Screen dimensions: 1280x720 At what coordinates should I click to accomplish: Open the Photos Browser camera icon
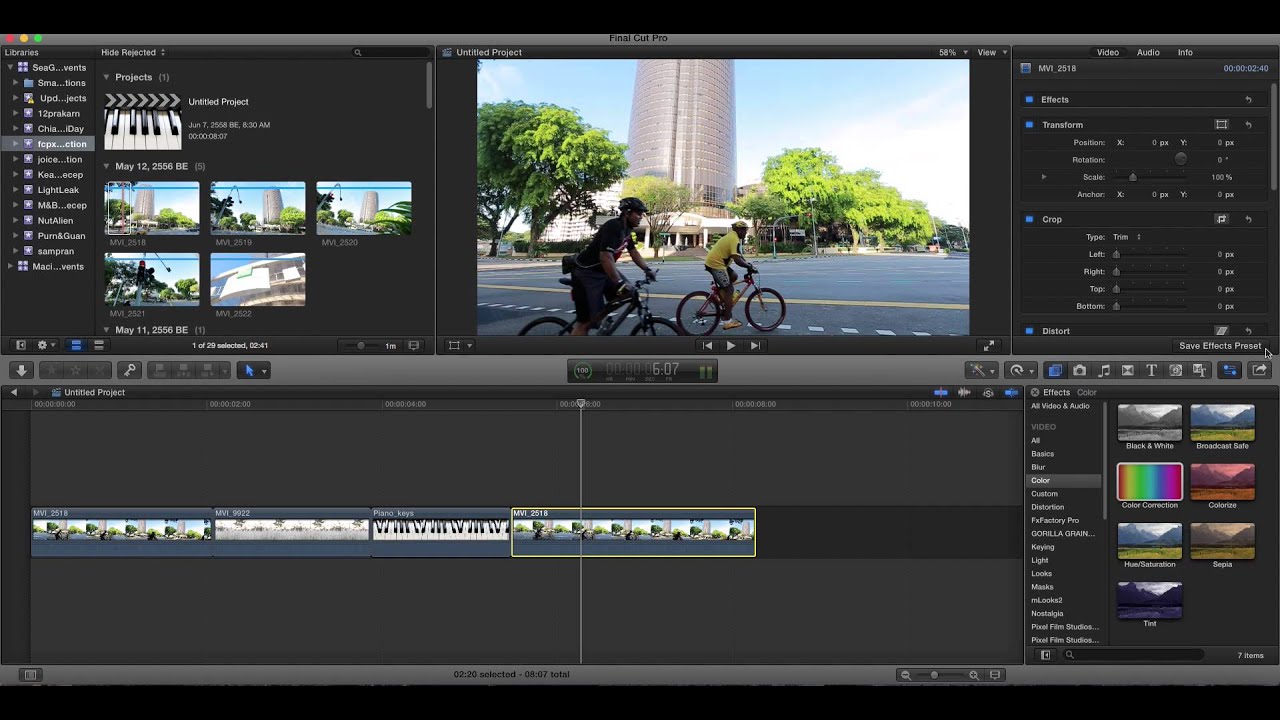[x=1079, y=370]
